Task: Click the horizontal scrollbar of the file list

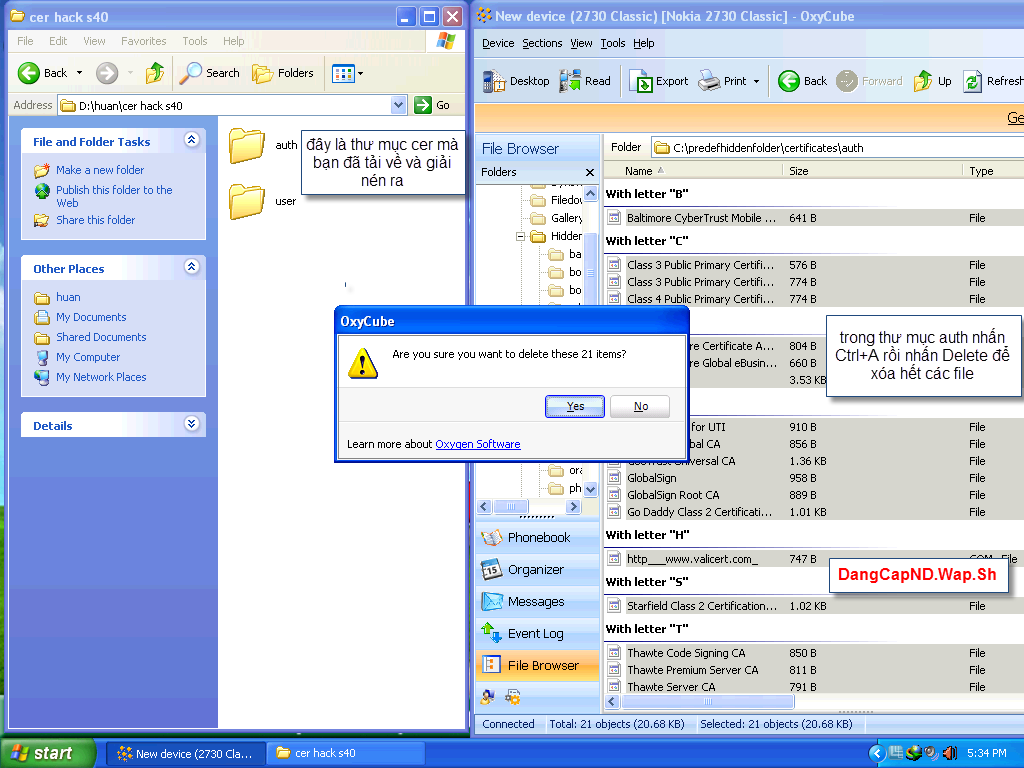Action: [707, 701]
